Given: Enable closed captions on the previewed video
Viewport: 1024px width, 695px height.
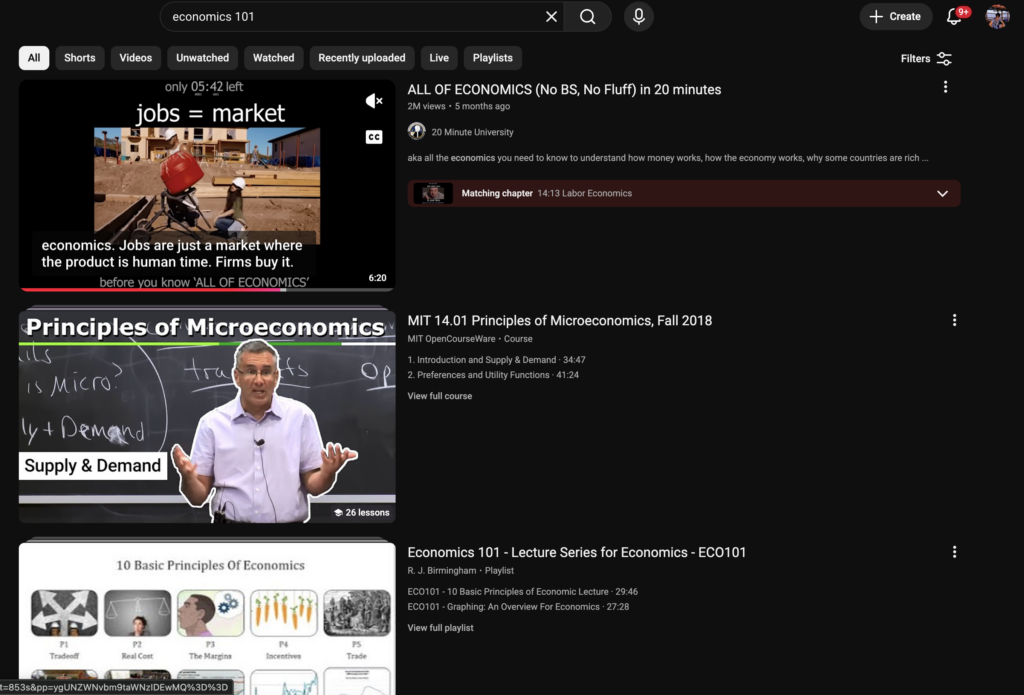Looking at the screenshot, I should [x=374, y=137].
